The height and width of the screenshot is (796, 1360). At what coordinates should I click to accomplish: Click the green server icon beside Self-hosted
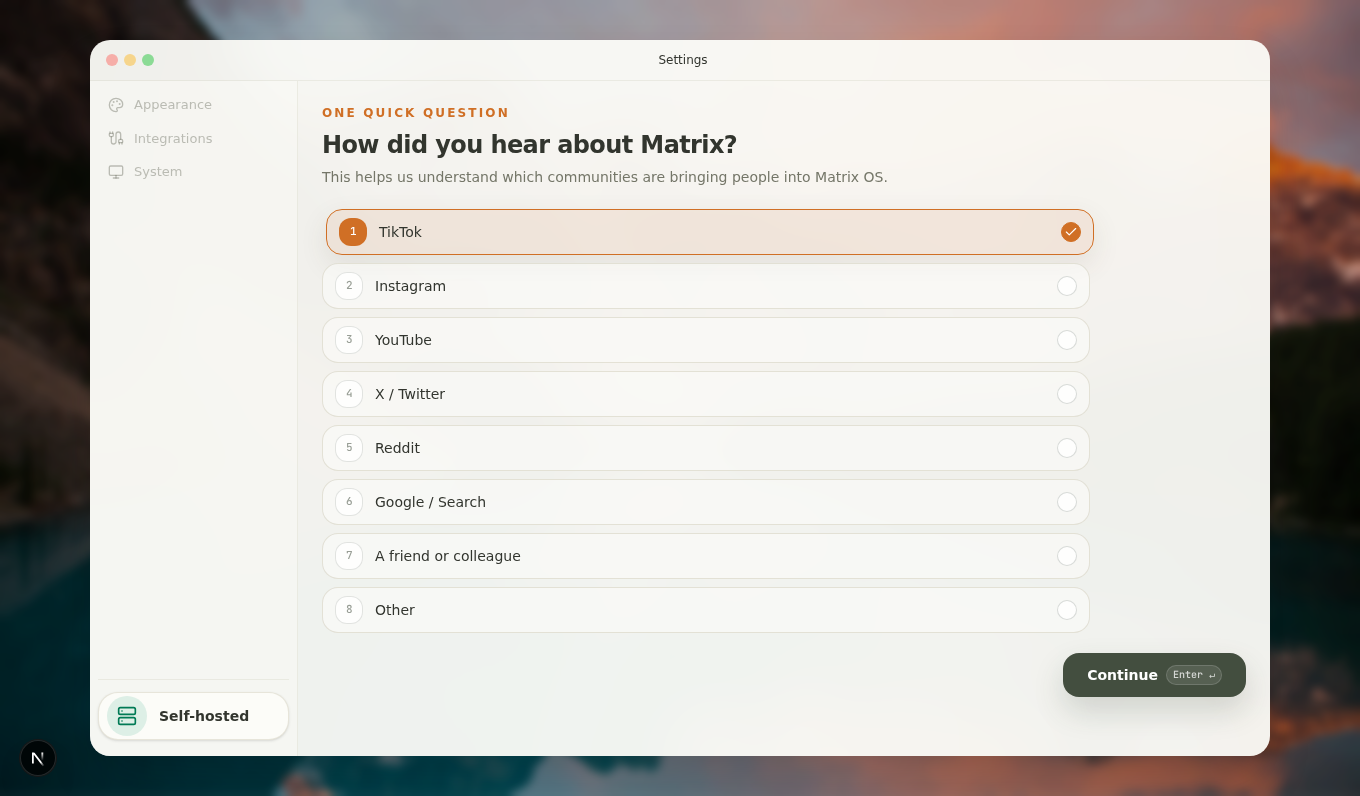[127, 716]
